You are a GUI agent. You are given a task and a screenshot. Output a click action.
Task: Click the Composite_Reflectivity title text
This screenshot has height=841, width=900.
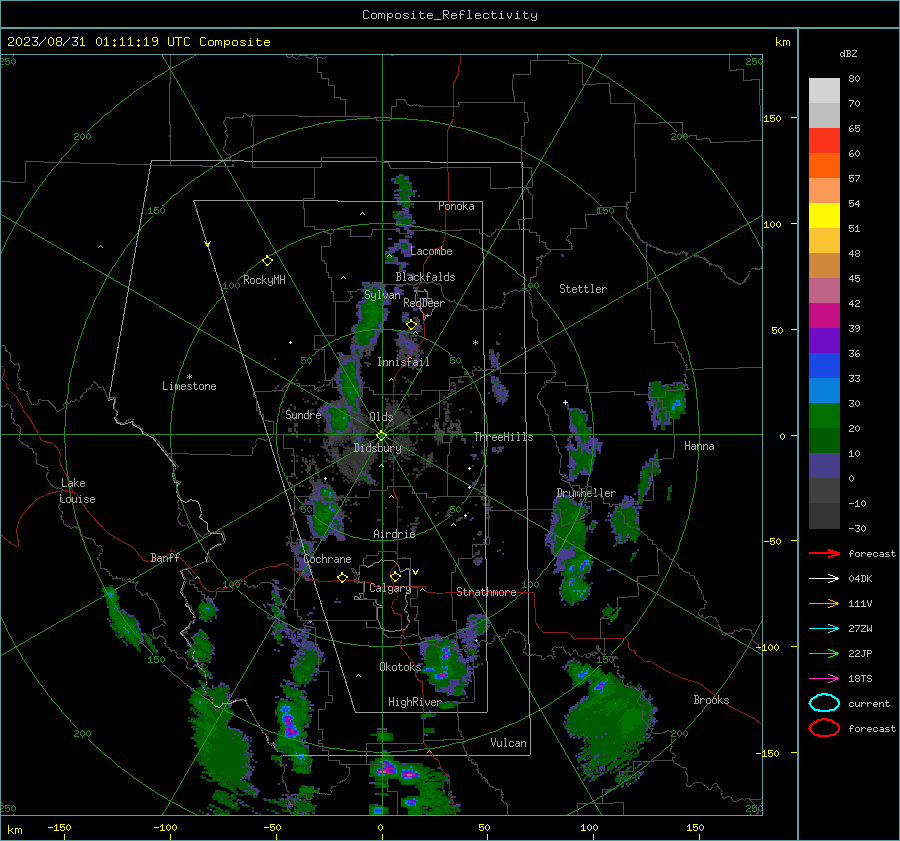[449, 15]
